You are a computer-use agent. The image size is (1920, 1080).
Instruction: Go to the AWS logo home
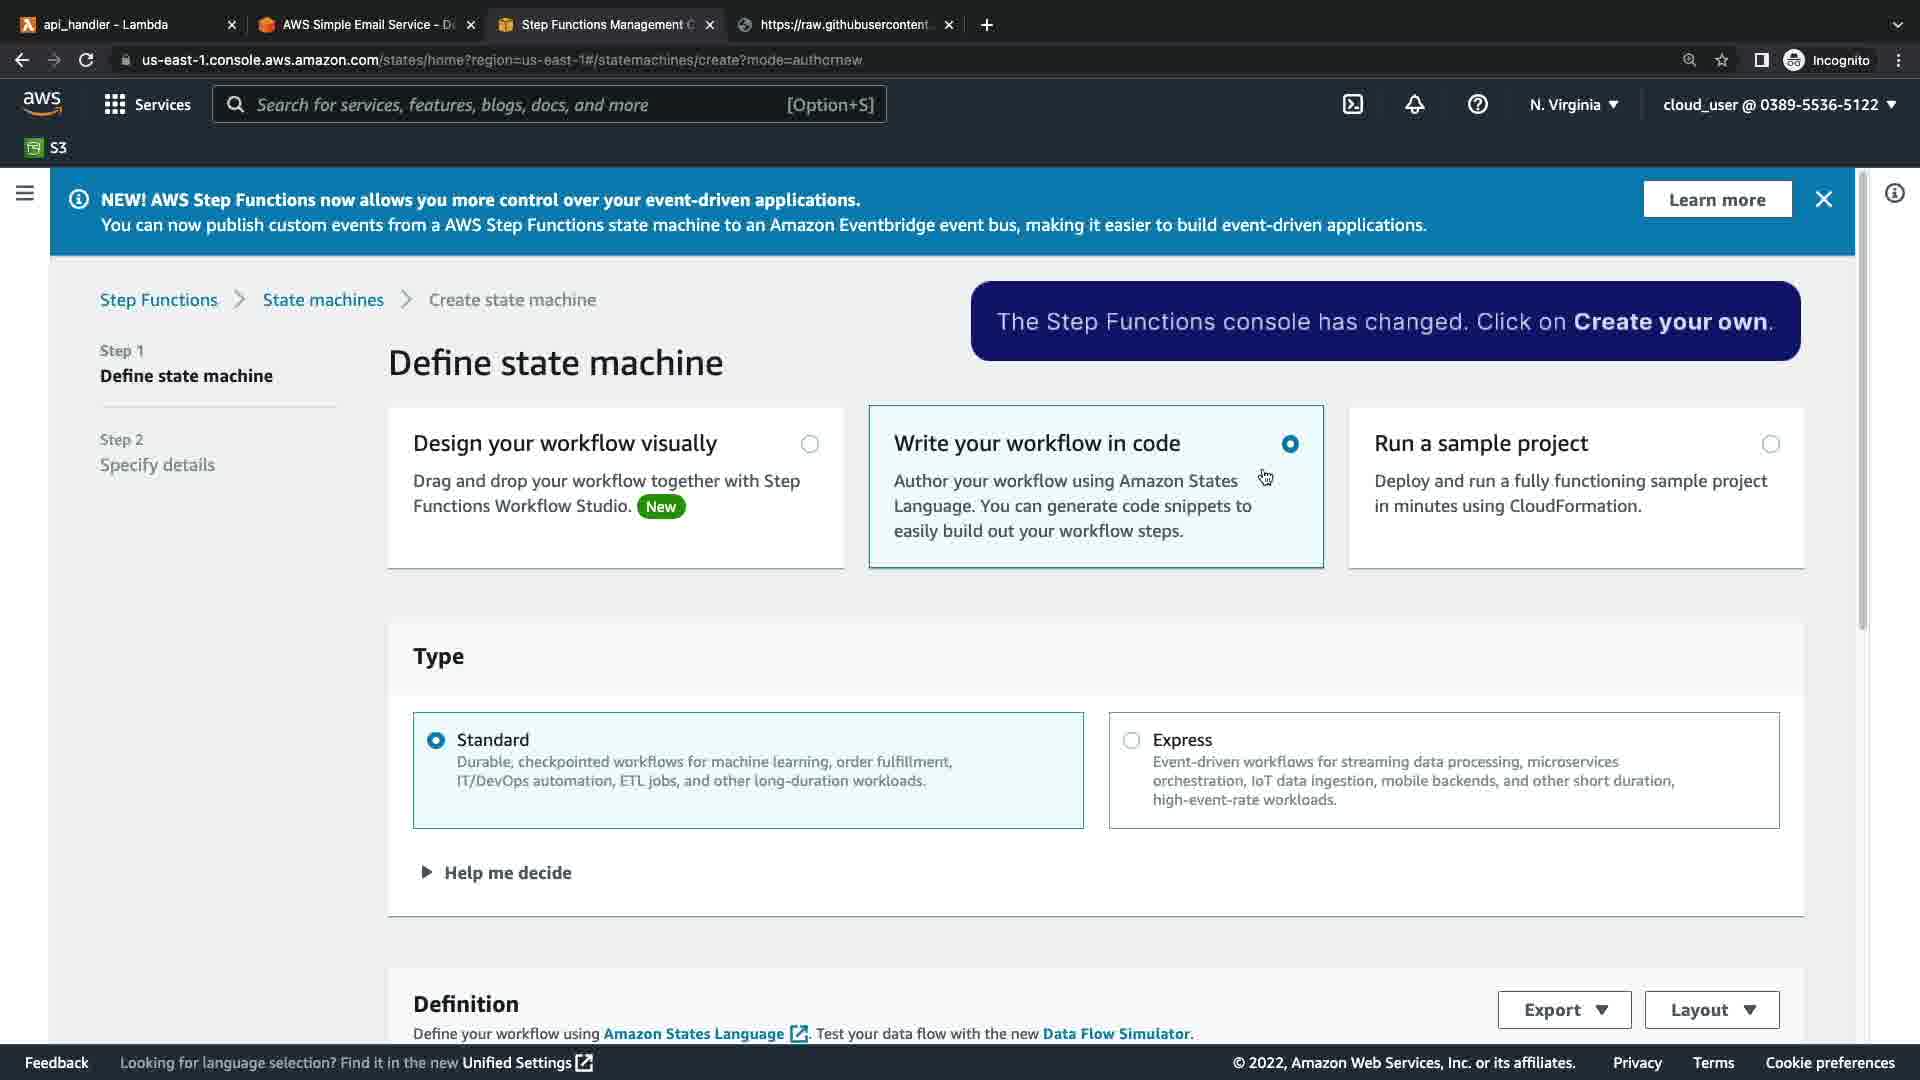(x=42, y=103)
